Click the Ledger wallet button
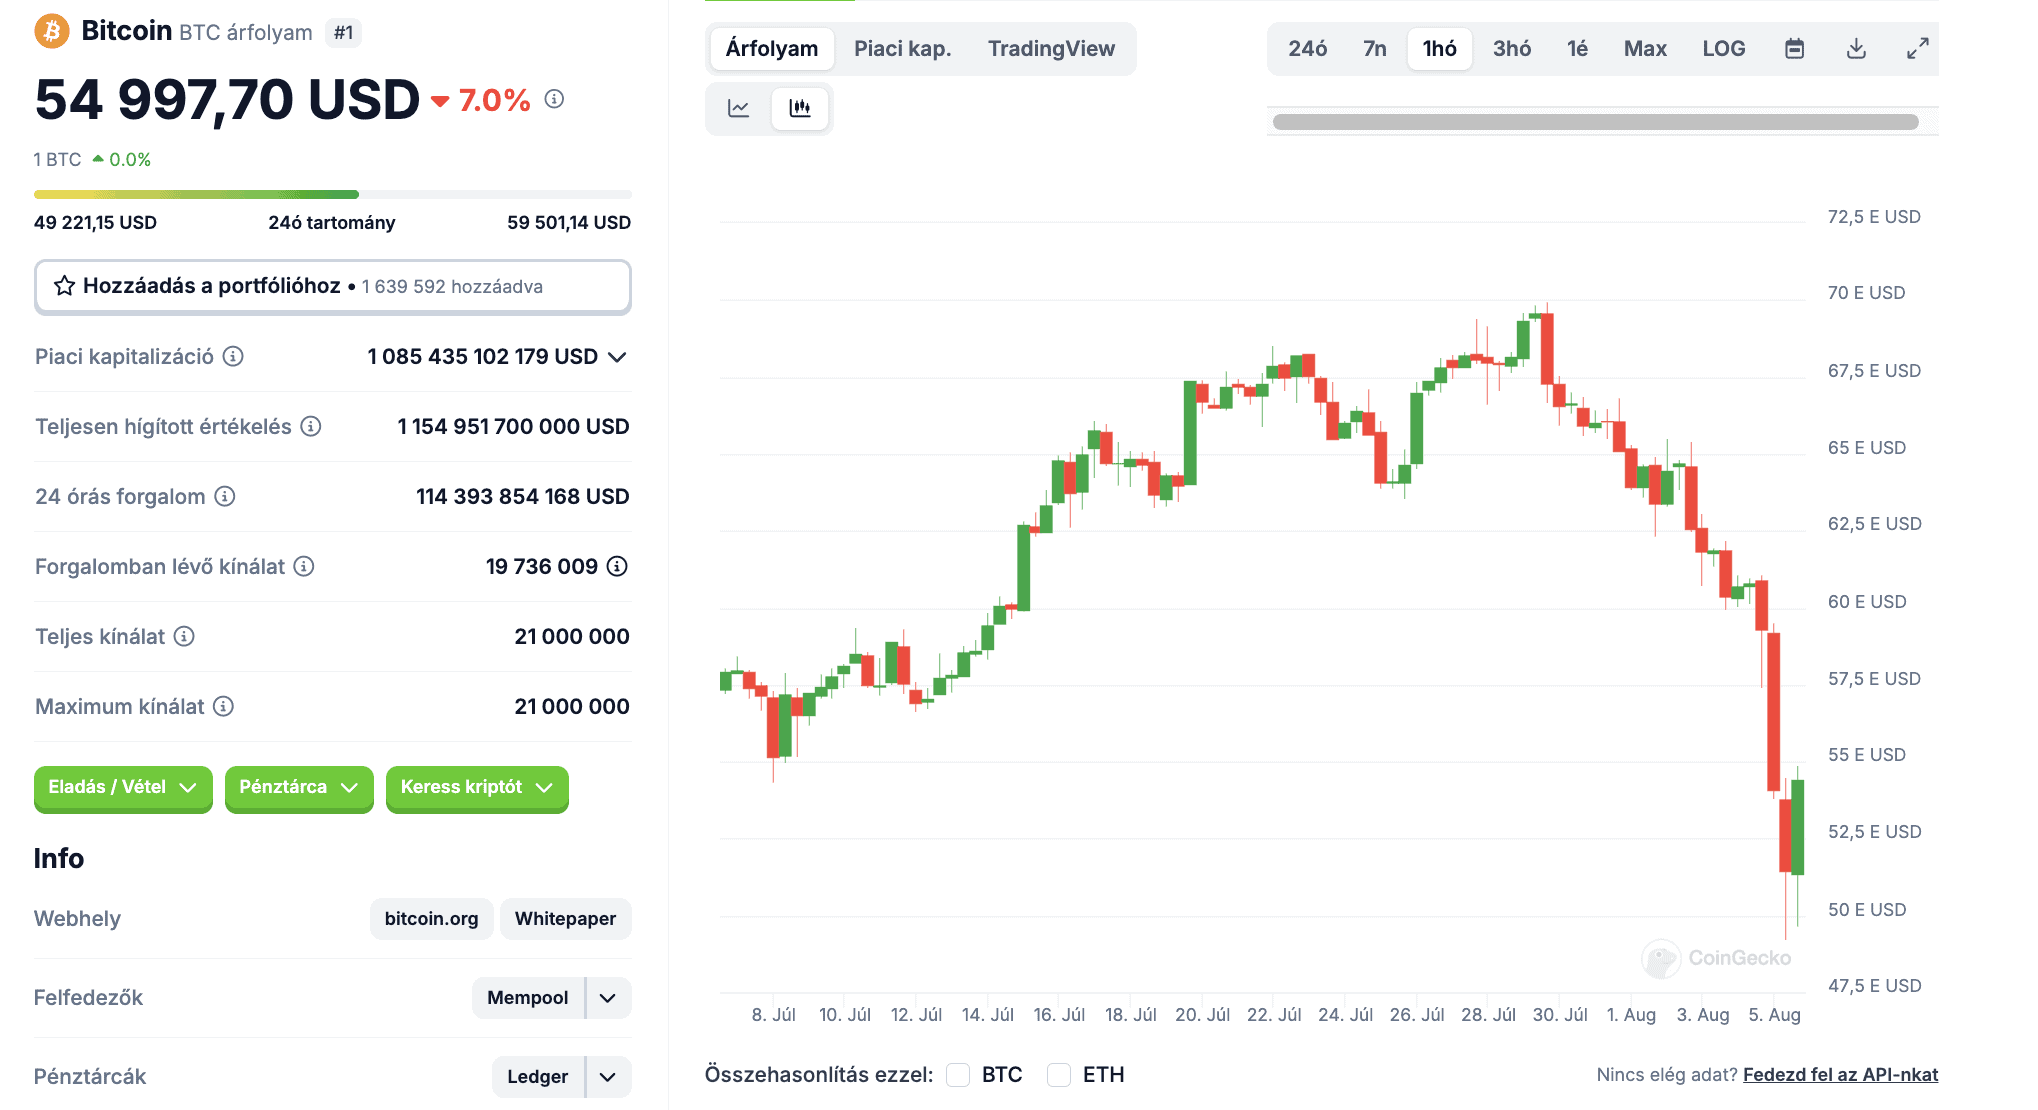This screenshot has width=2038, height=1110. click(x=537, y=1077)
